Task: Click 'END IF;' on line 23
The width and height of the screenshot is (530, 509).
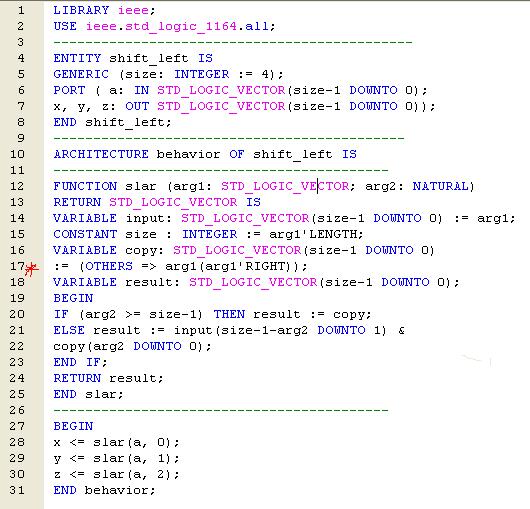Action: tap(80, 362)
